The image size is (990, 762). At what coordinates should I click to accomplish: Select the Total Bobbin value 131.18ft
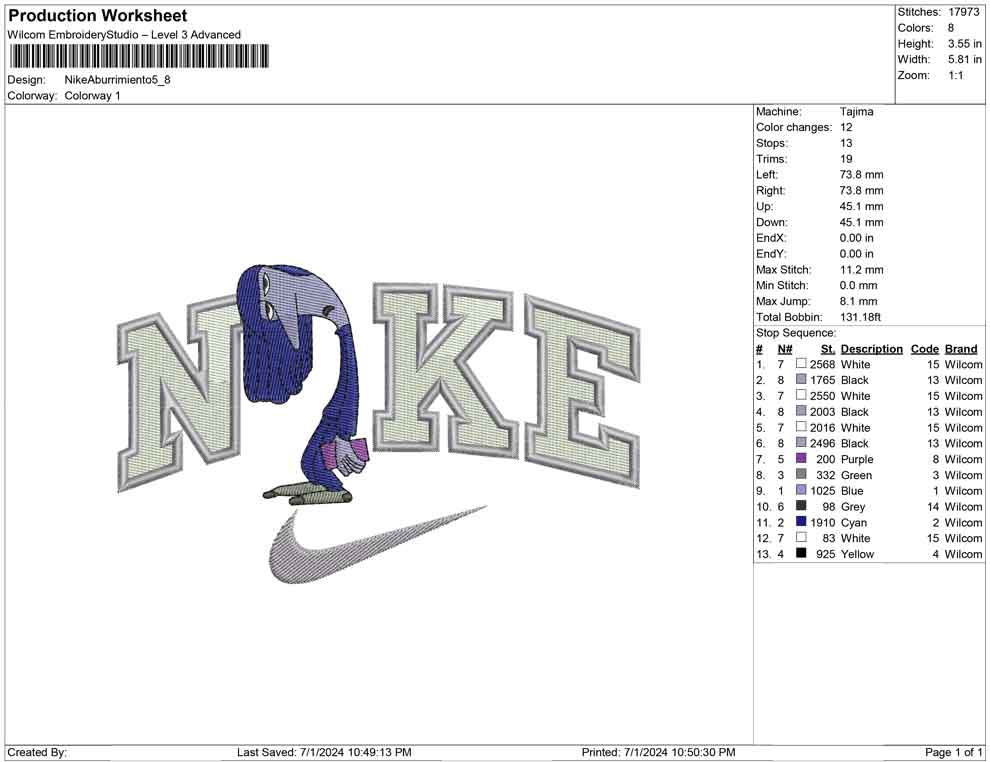click(x=861, y=317)
